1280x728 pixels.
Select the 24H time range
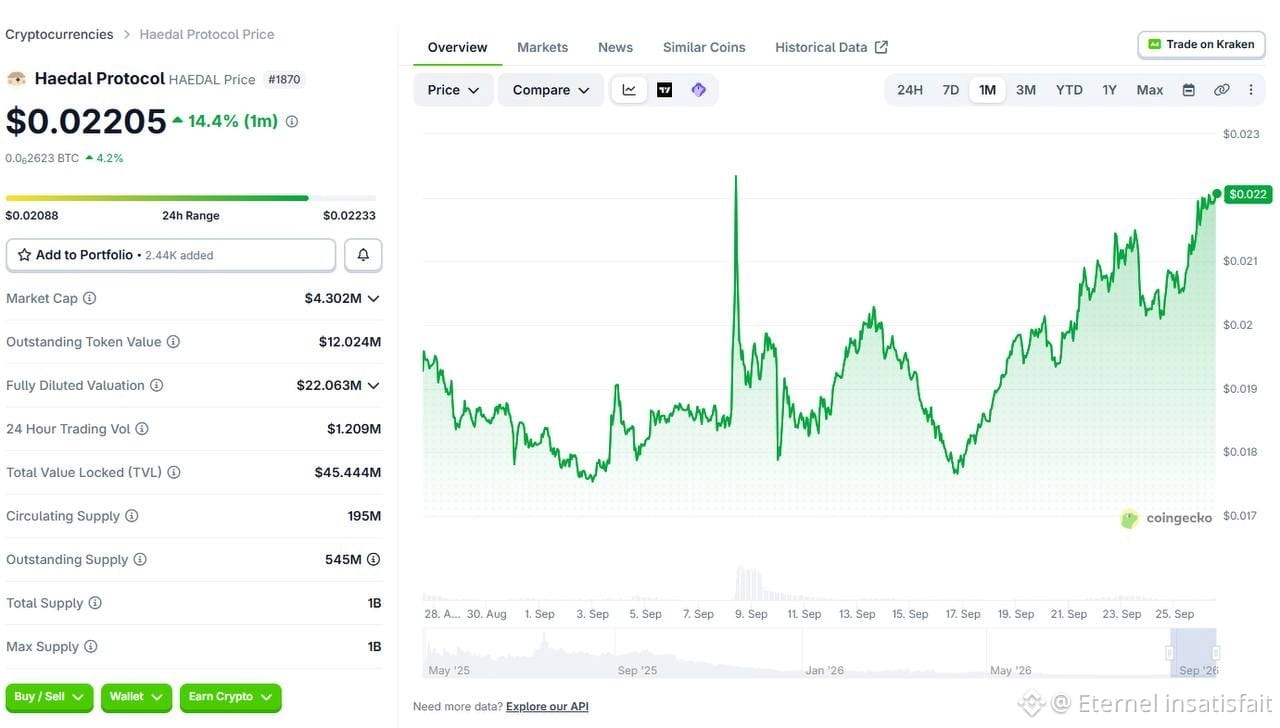909,90
